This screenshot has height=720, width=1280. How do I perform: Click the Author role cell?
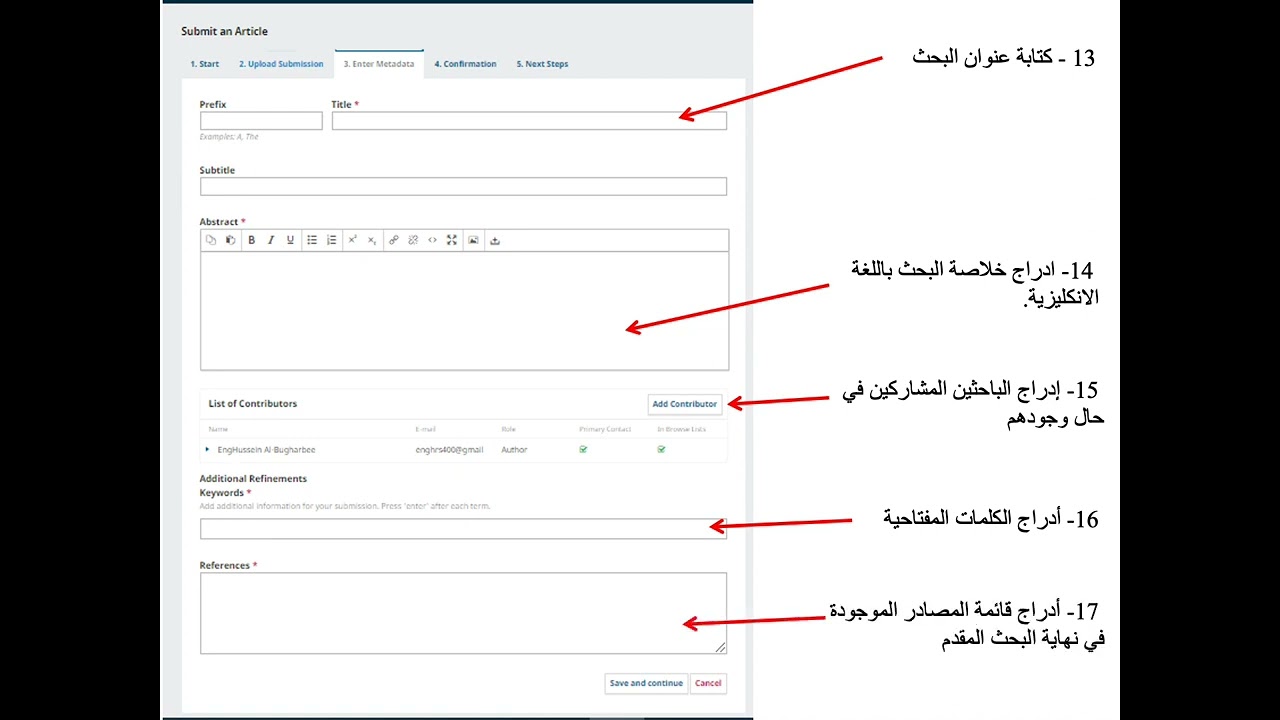[x=514, y=450]
